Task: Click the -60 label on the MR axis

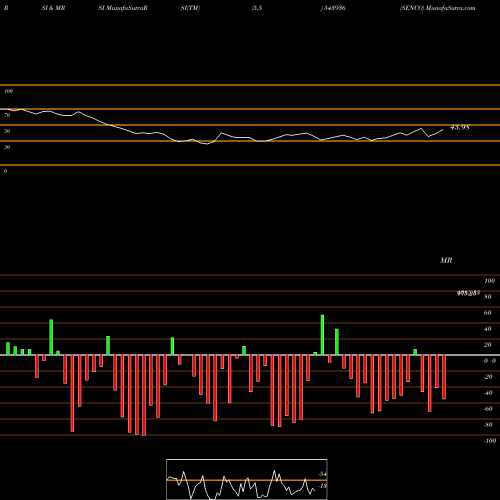Action: point(488,409)
